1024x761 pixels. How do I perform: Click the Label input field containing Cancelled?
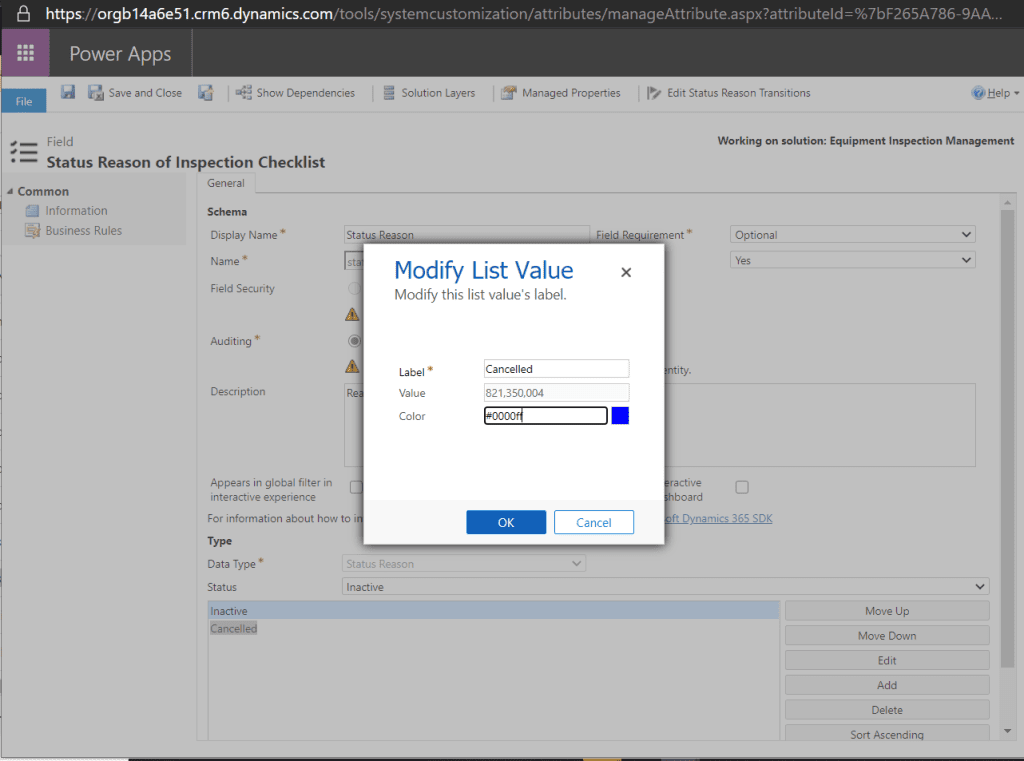[556, 369]
